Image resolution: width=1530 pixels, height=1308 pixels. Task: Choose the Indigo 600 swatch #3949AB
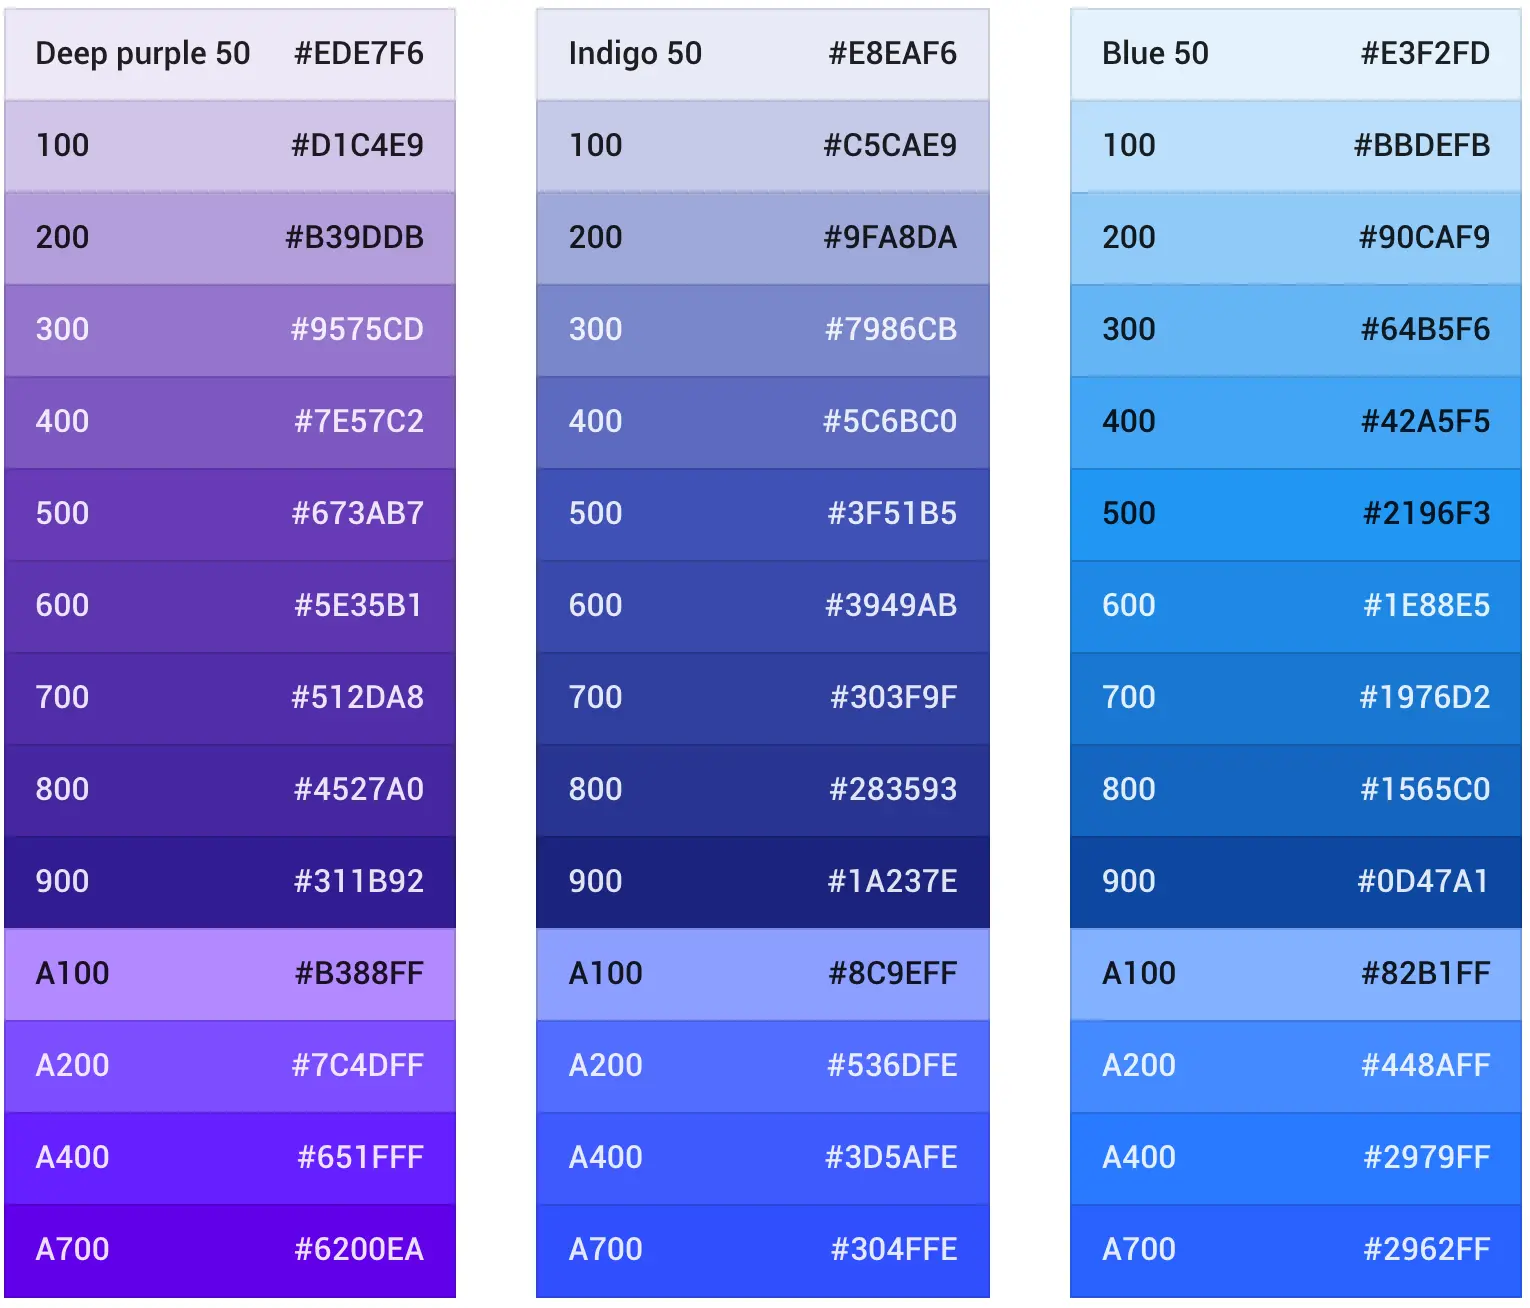pyautogui.click(x=763, y=606)
